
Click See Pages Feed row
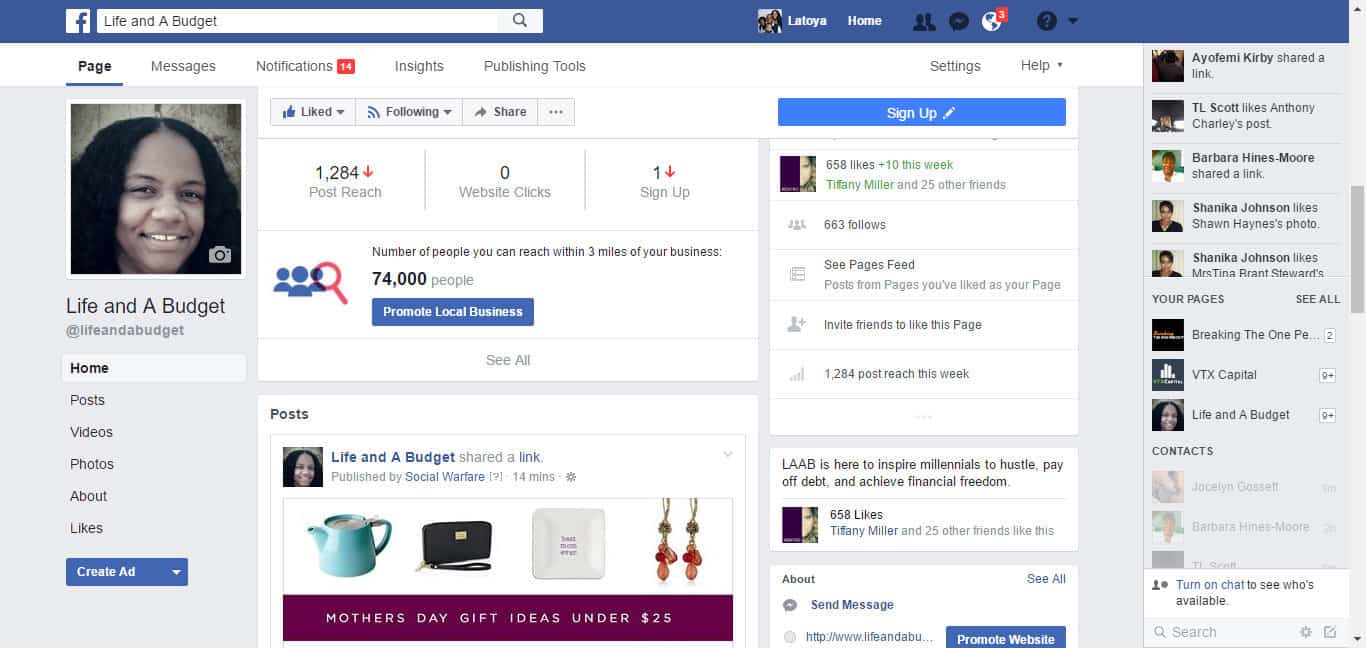[924, 274]
